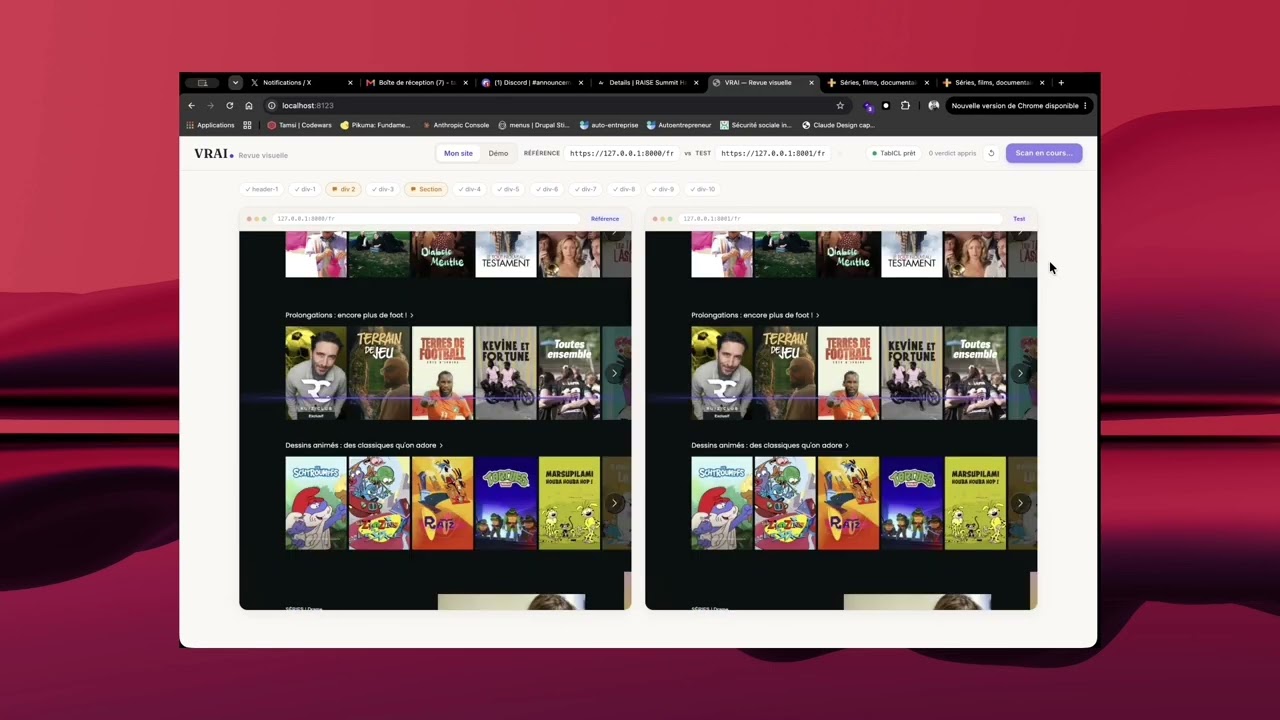Reload the localhost:8123 page

[x=230, y=105]
